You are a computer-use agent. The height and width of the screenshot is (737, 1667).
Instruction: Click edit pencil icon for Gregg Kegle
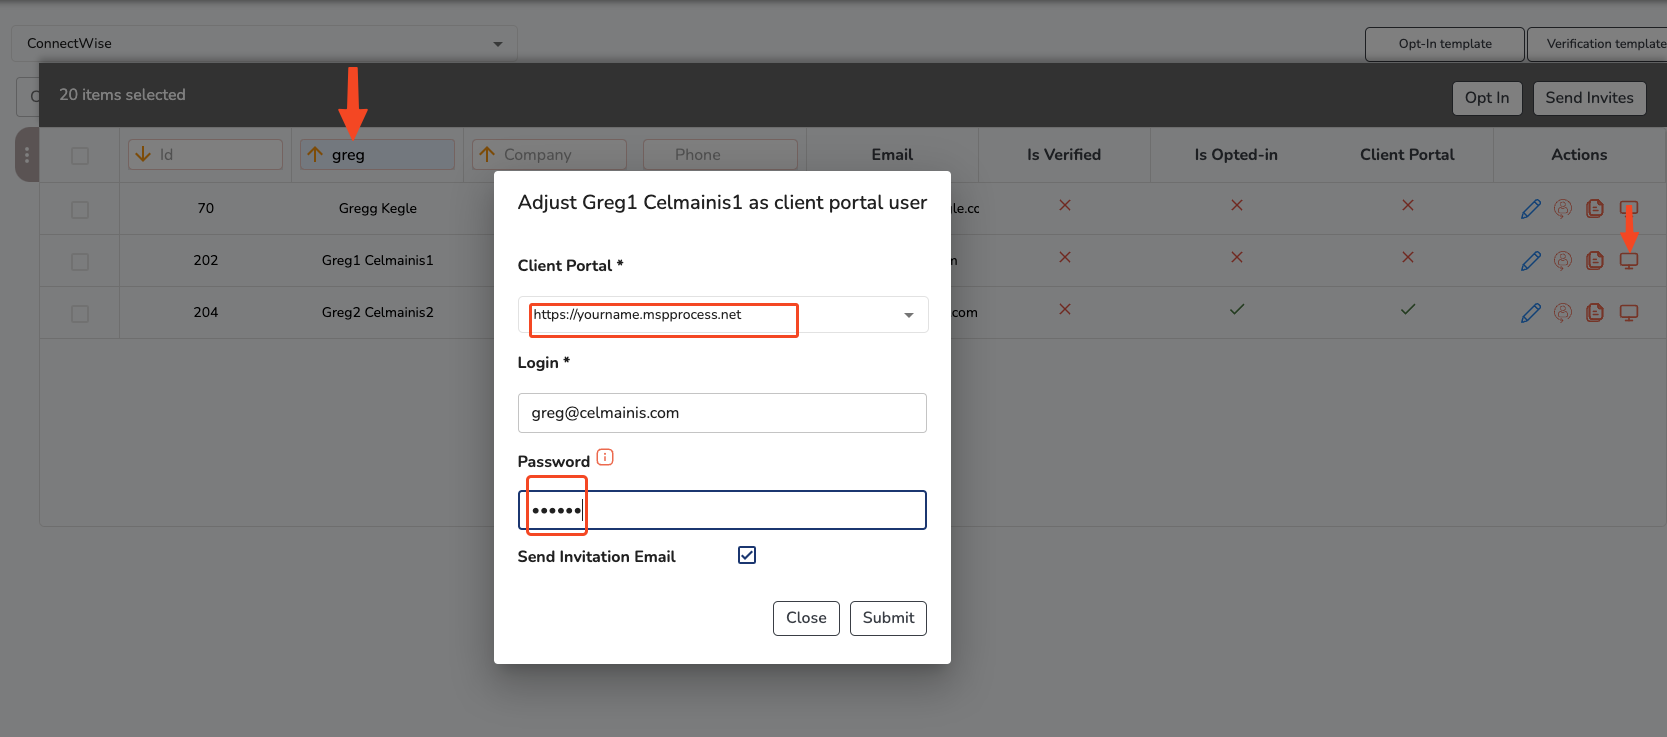pyautogui.click(x=1531, y=208)
